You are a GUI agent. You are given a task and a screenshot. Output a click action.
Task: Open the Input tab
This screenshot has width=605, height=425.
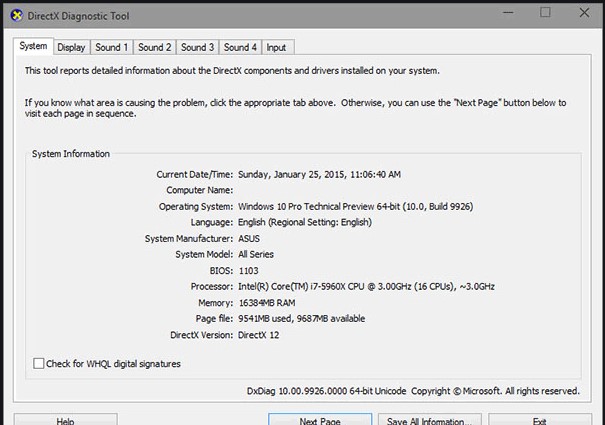coord(276,47)
